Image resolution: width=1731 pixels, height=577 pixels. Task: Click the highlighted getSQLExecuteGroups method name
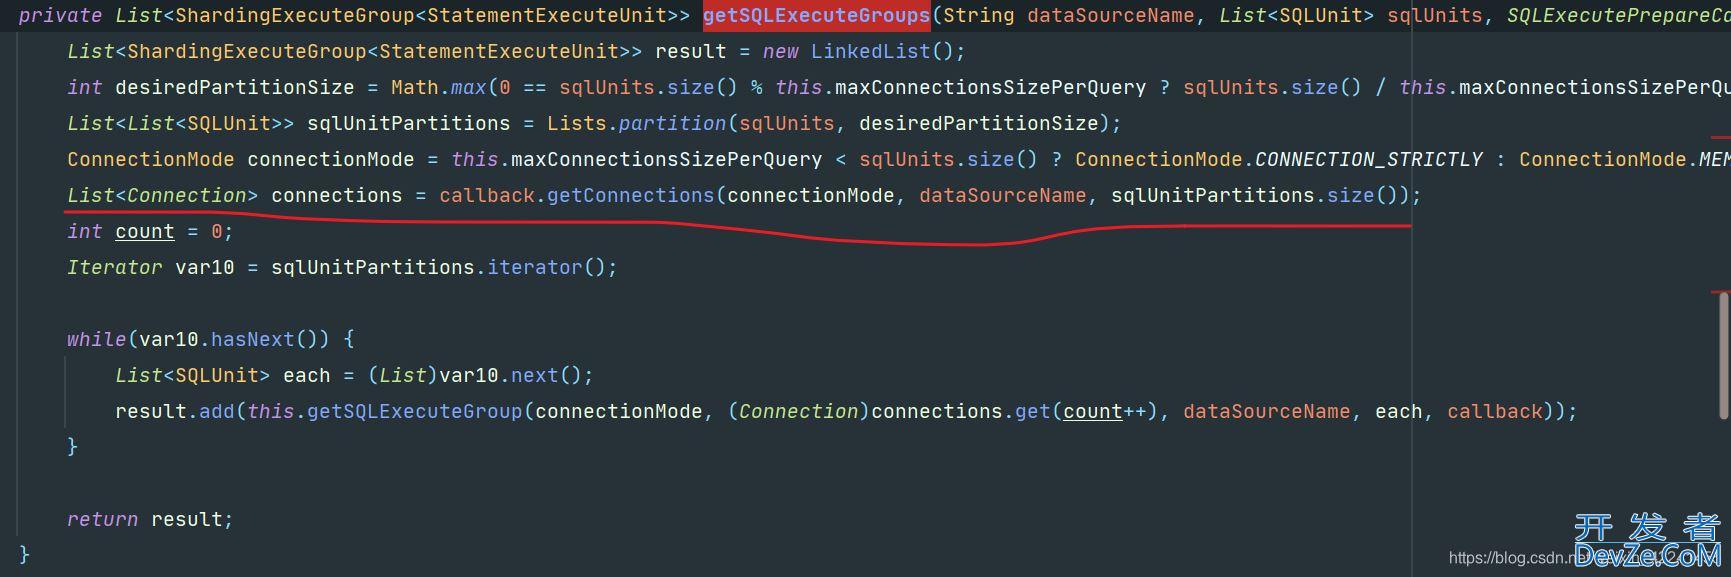click(x=816, y=15)
